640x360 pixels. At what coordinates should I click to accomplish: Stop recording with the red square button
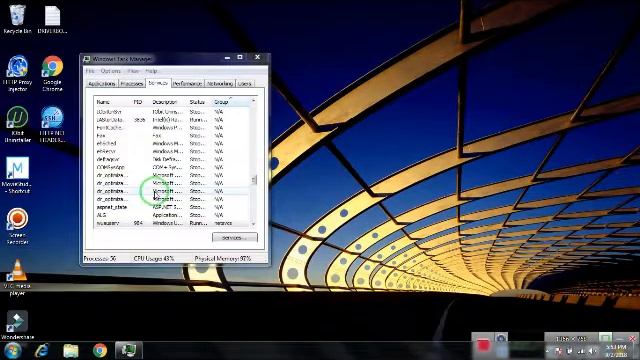click(x=483, y=346)
